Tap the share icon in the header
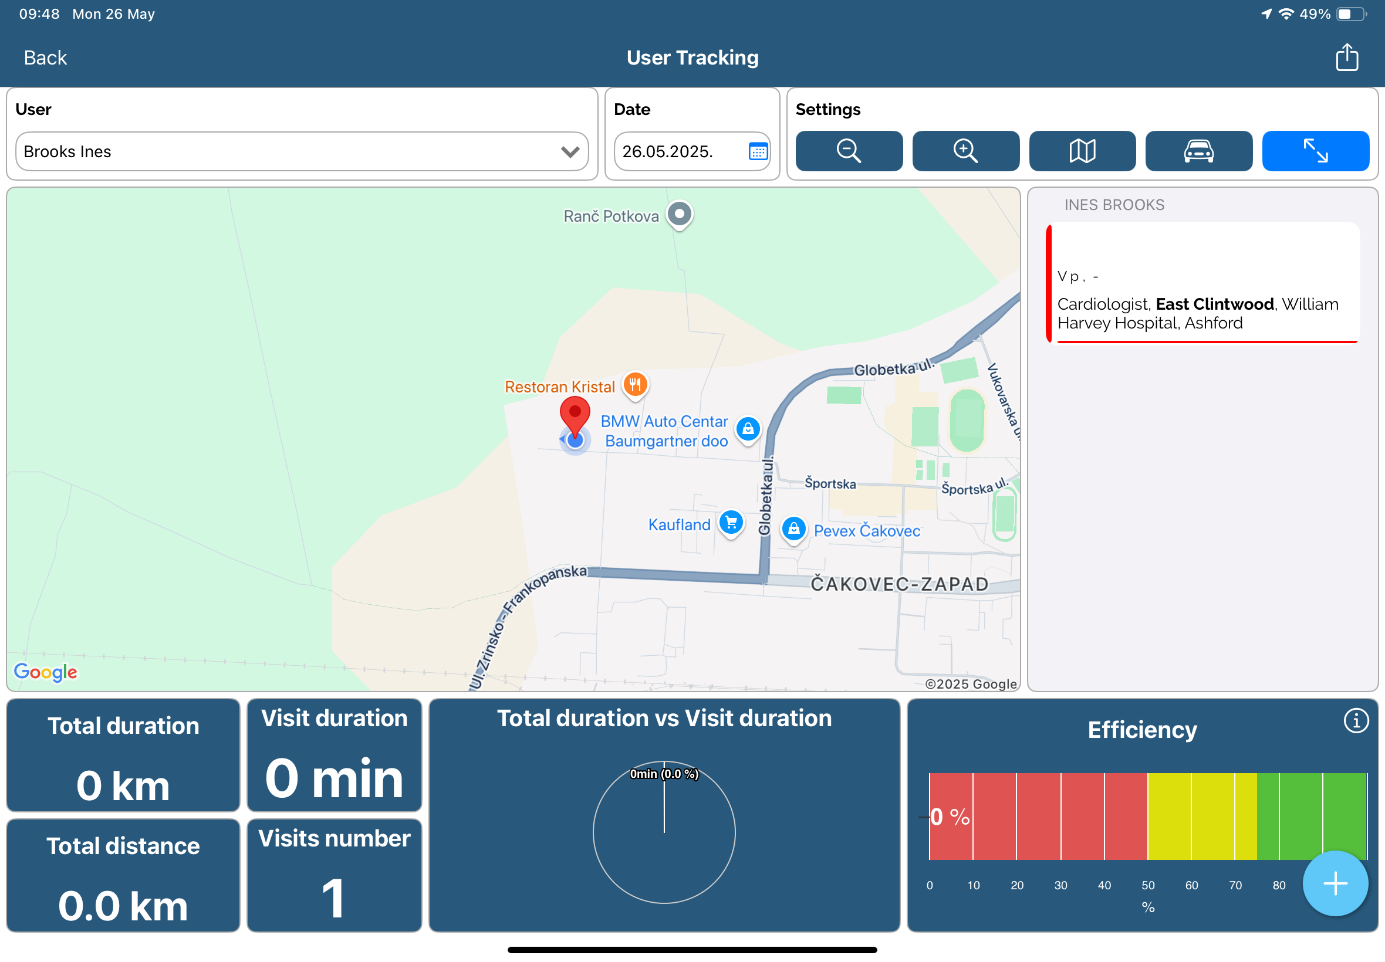Viewport: 1385px width, 962px height. pos(1346,58)
